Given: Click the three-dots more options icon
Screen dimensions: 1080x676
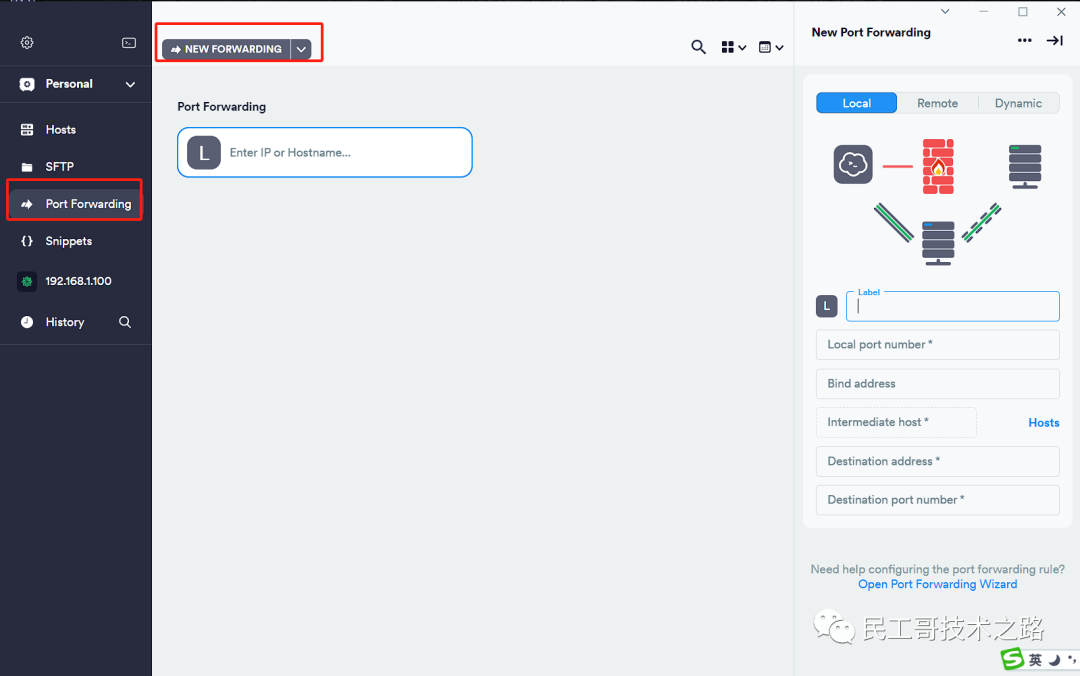Looking at the screenshot, I should (1024, 41).
